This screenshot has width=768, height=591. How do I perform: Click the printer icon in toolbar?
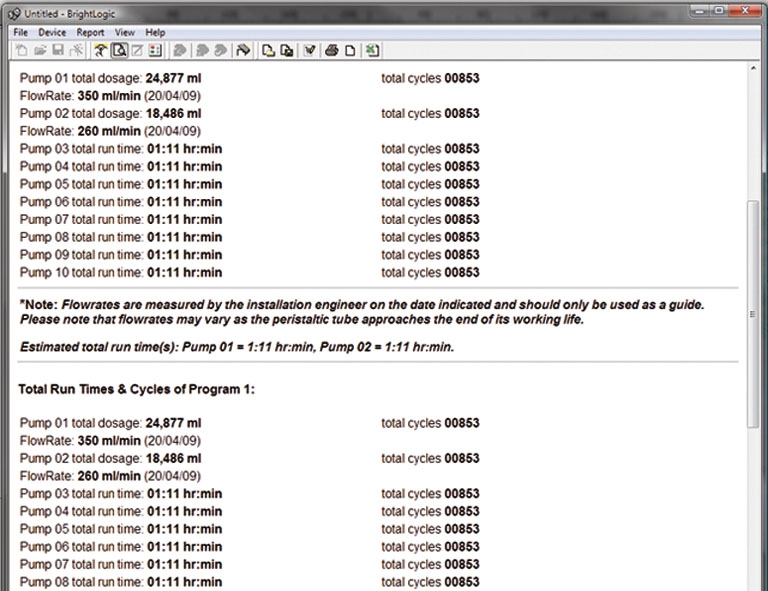pyautogui.click(x=332, y=51)
